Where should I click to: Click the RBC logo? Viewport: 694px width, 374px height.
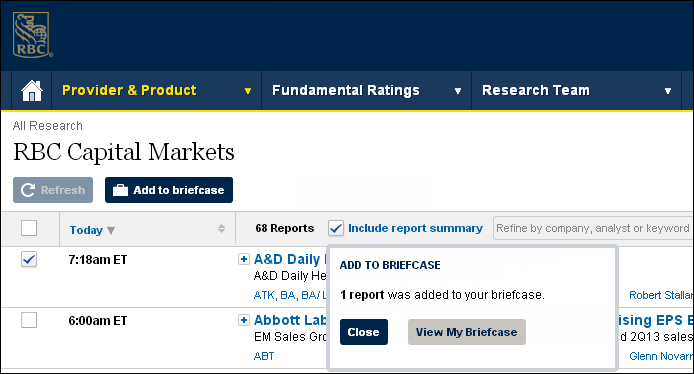[32, 35]
